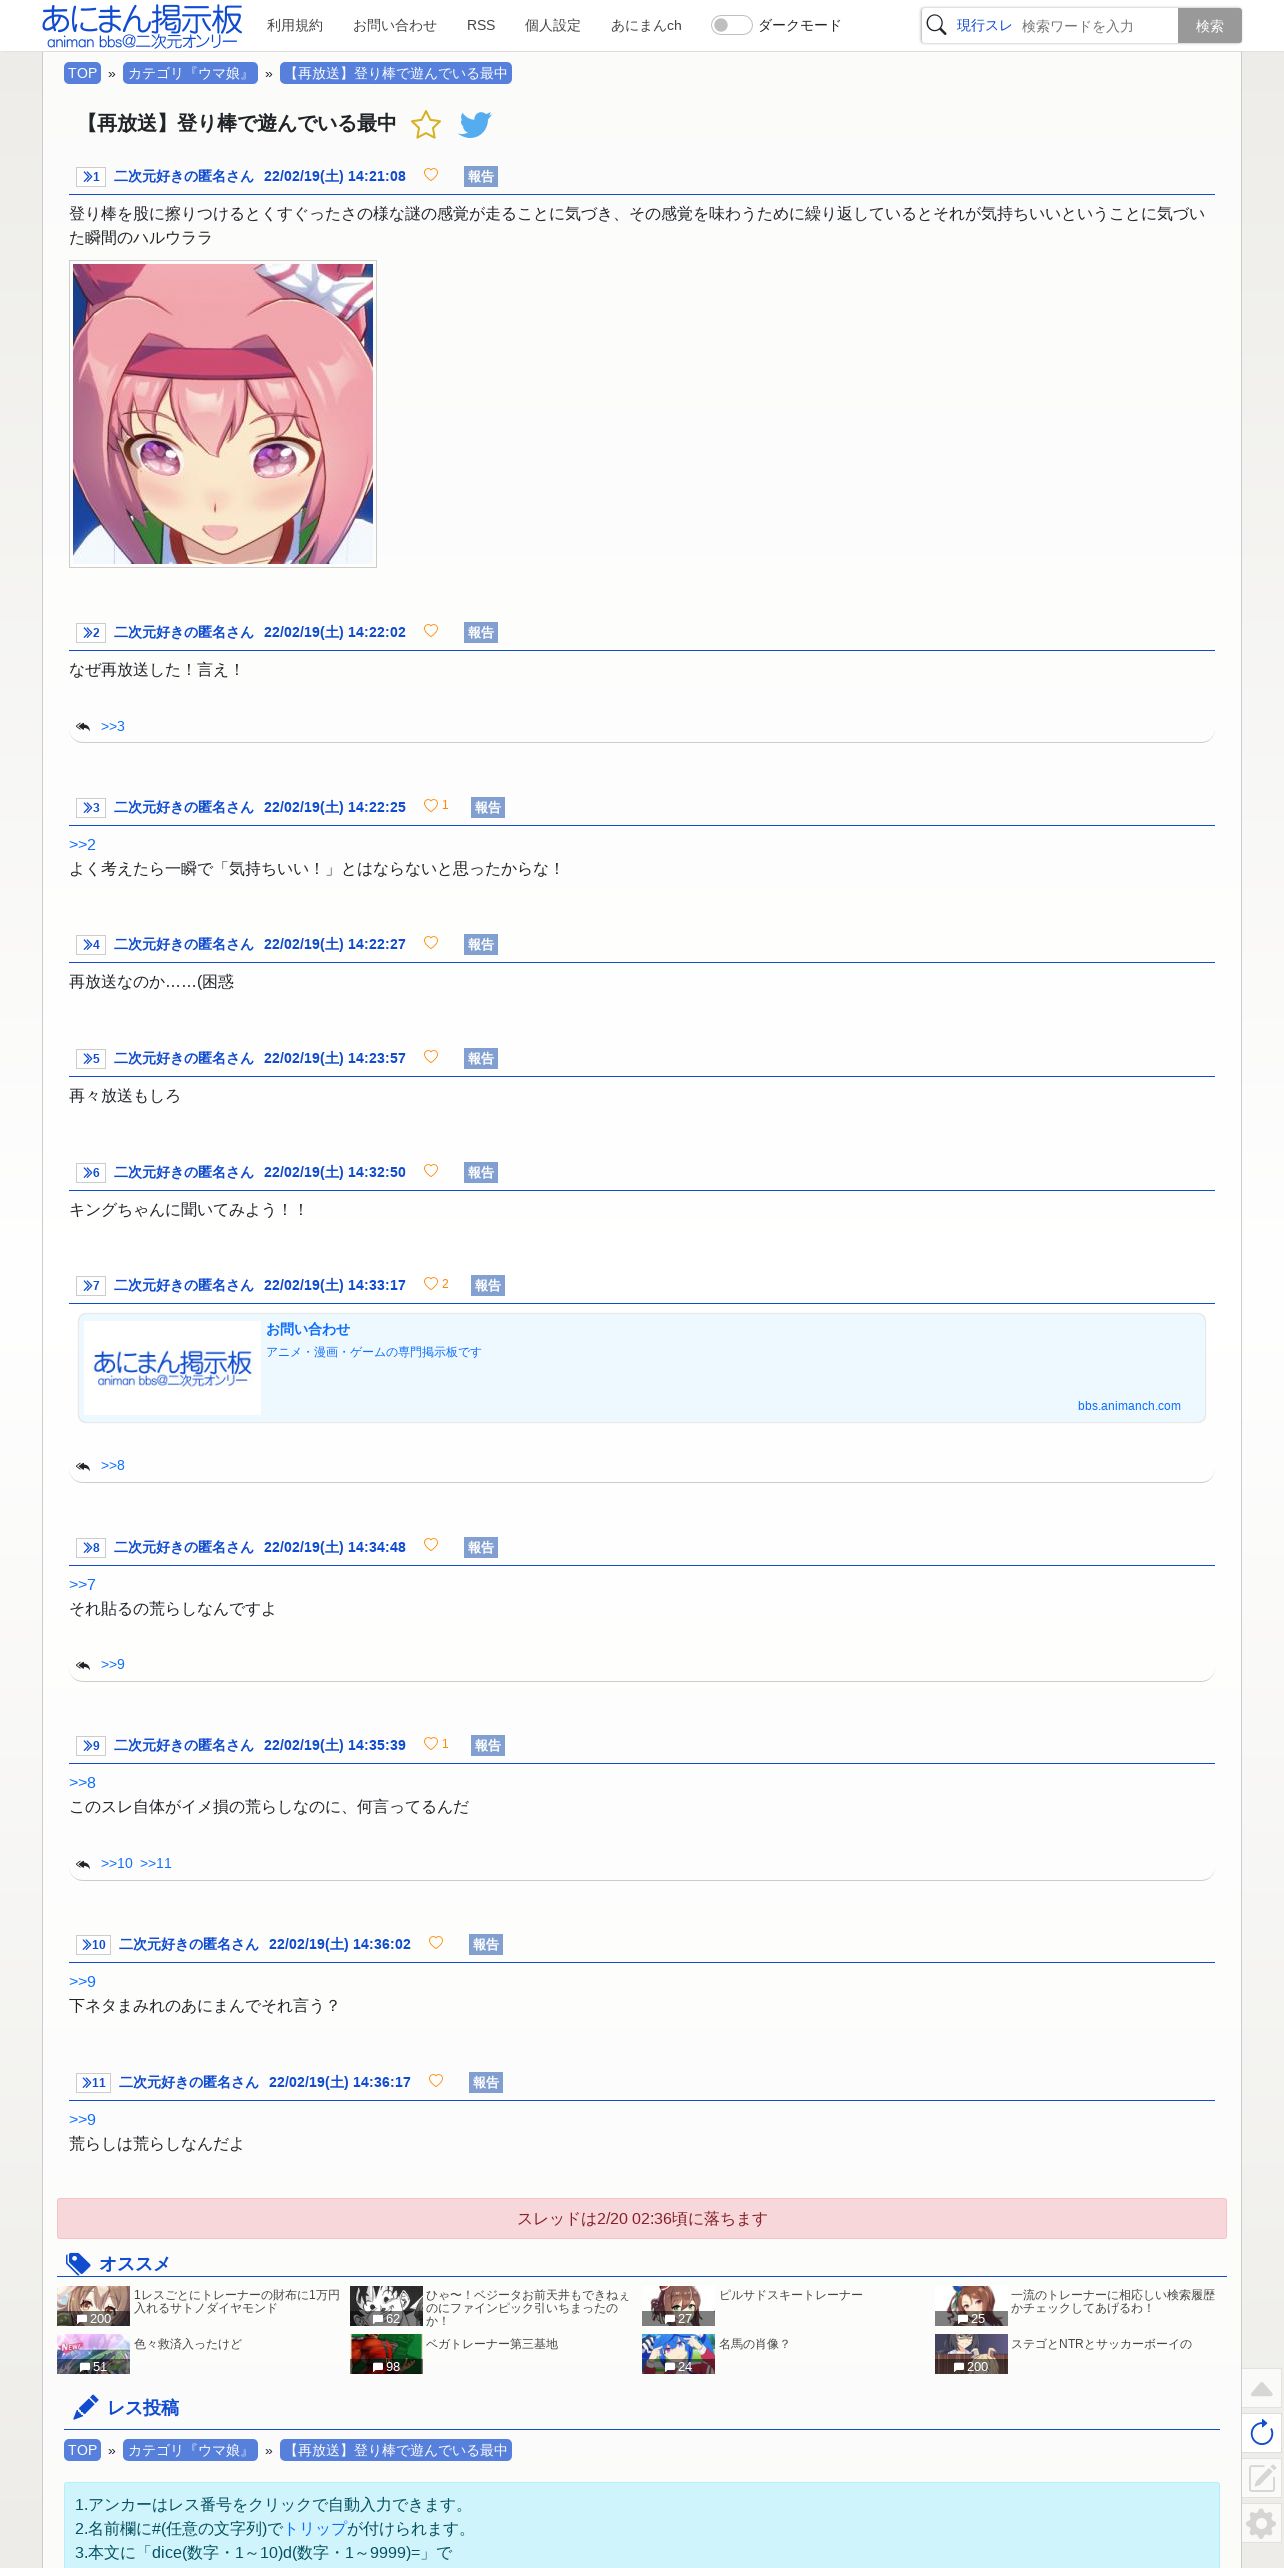
Task: Click the scroll-to-top arrow icon
Action: tap(1262, 2389)
